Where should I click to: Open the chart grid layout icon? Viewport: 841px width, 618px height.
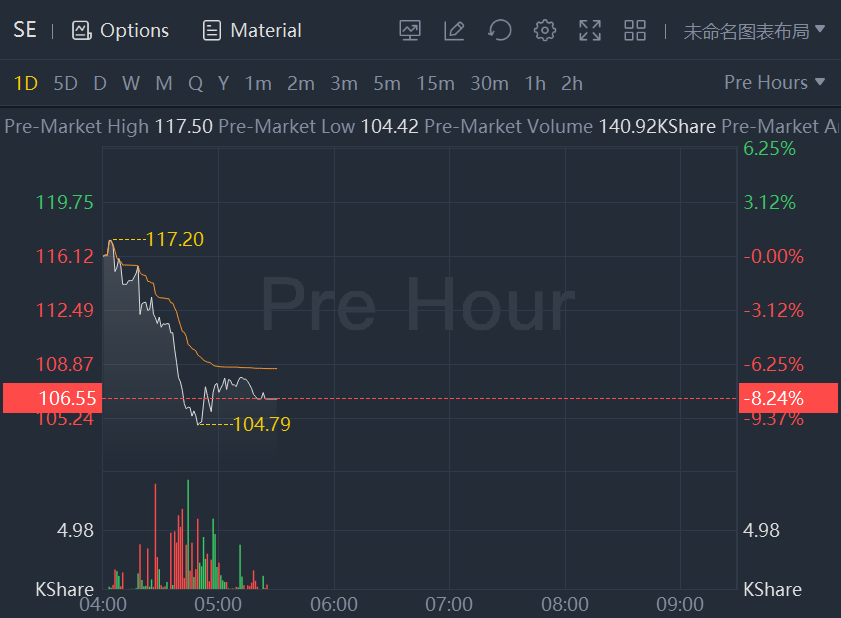(x=635, y=30)
